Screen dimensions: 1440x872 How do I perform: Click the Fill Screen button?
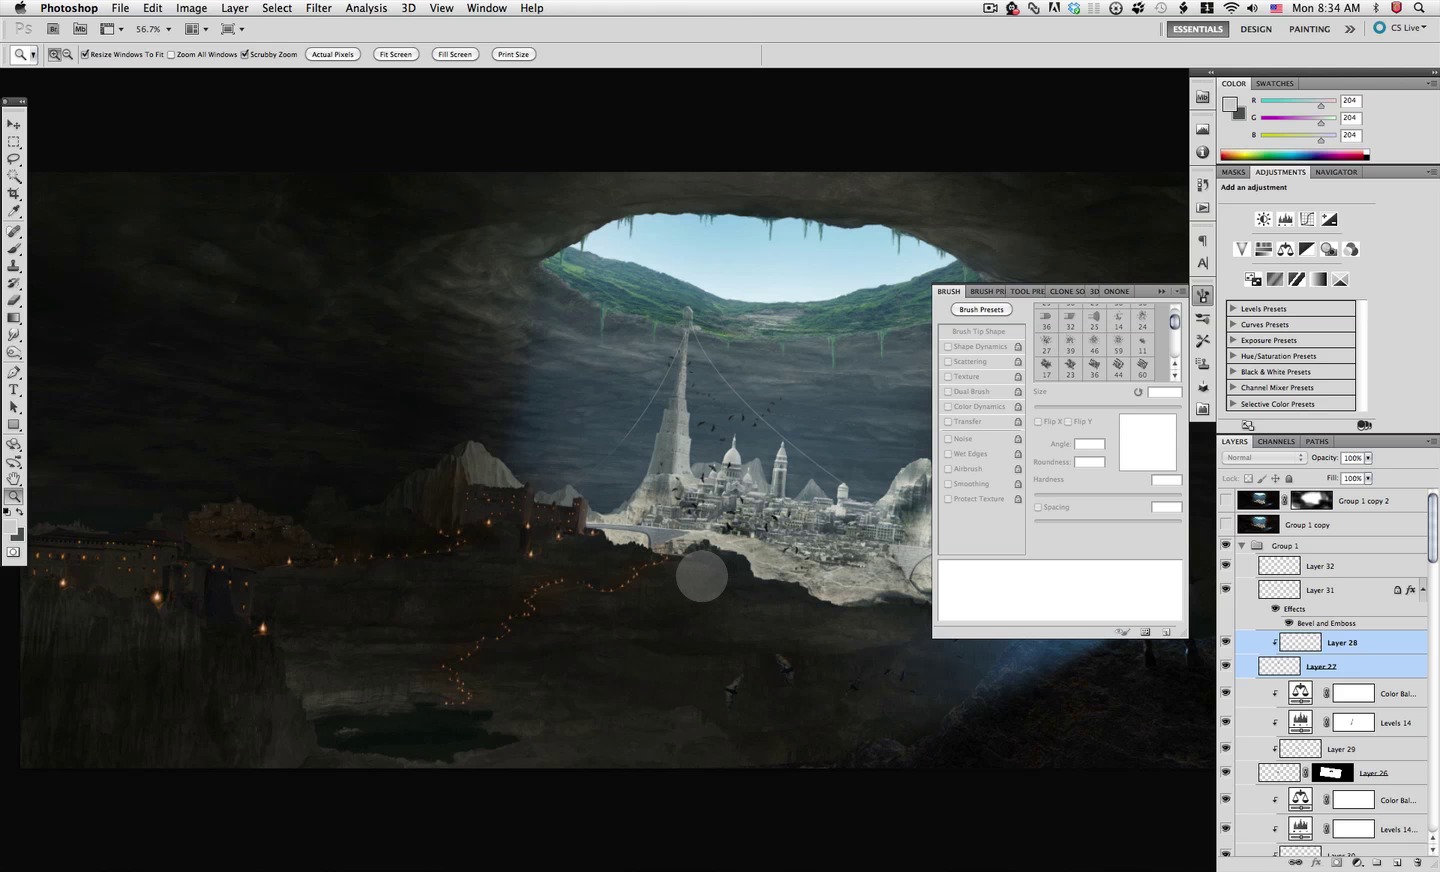(455, 54)
